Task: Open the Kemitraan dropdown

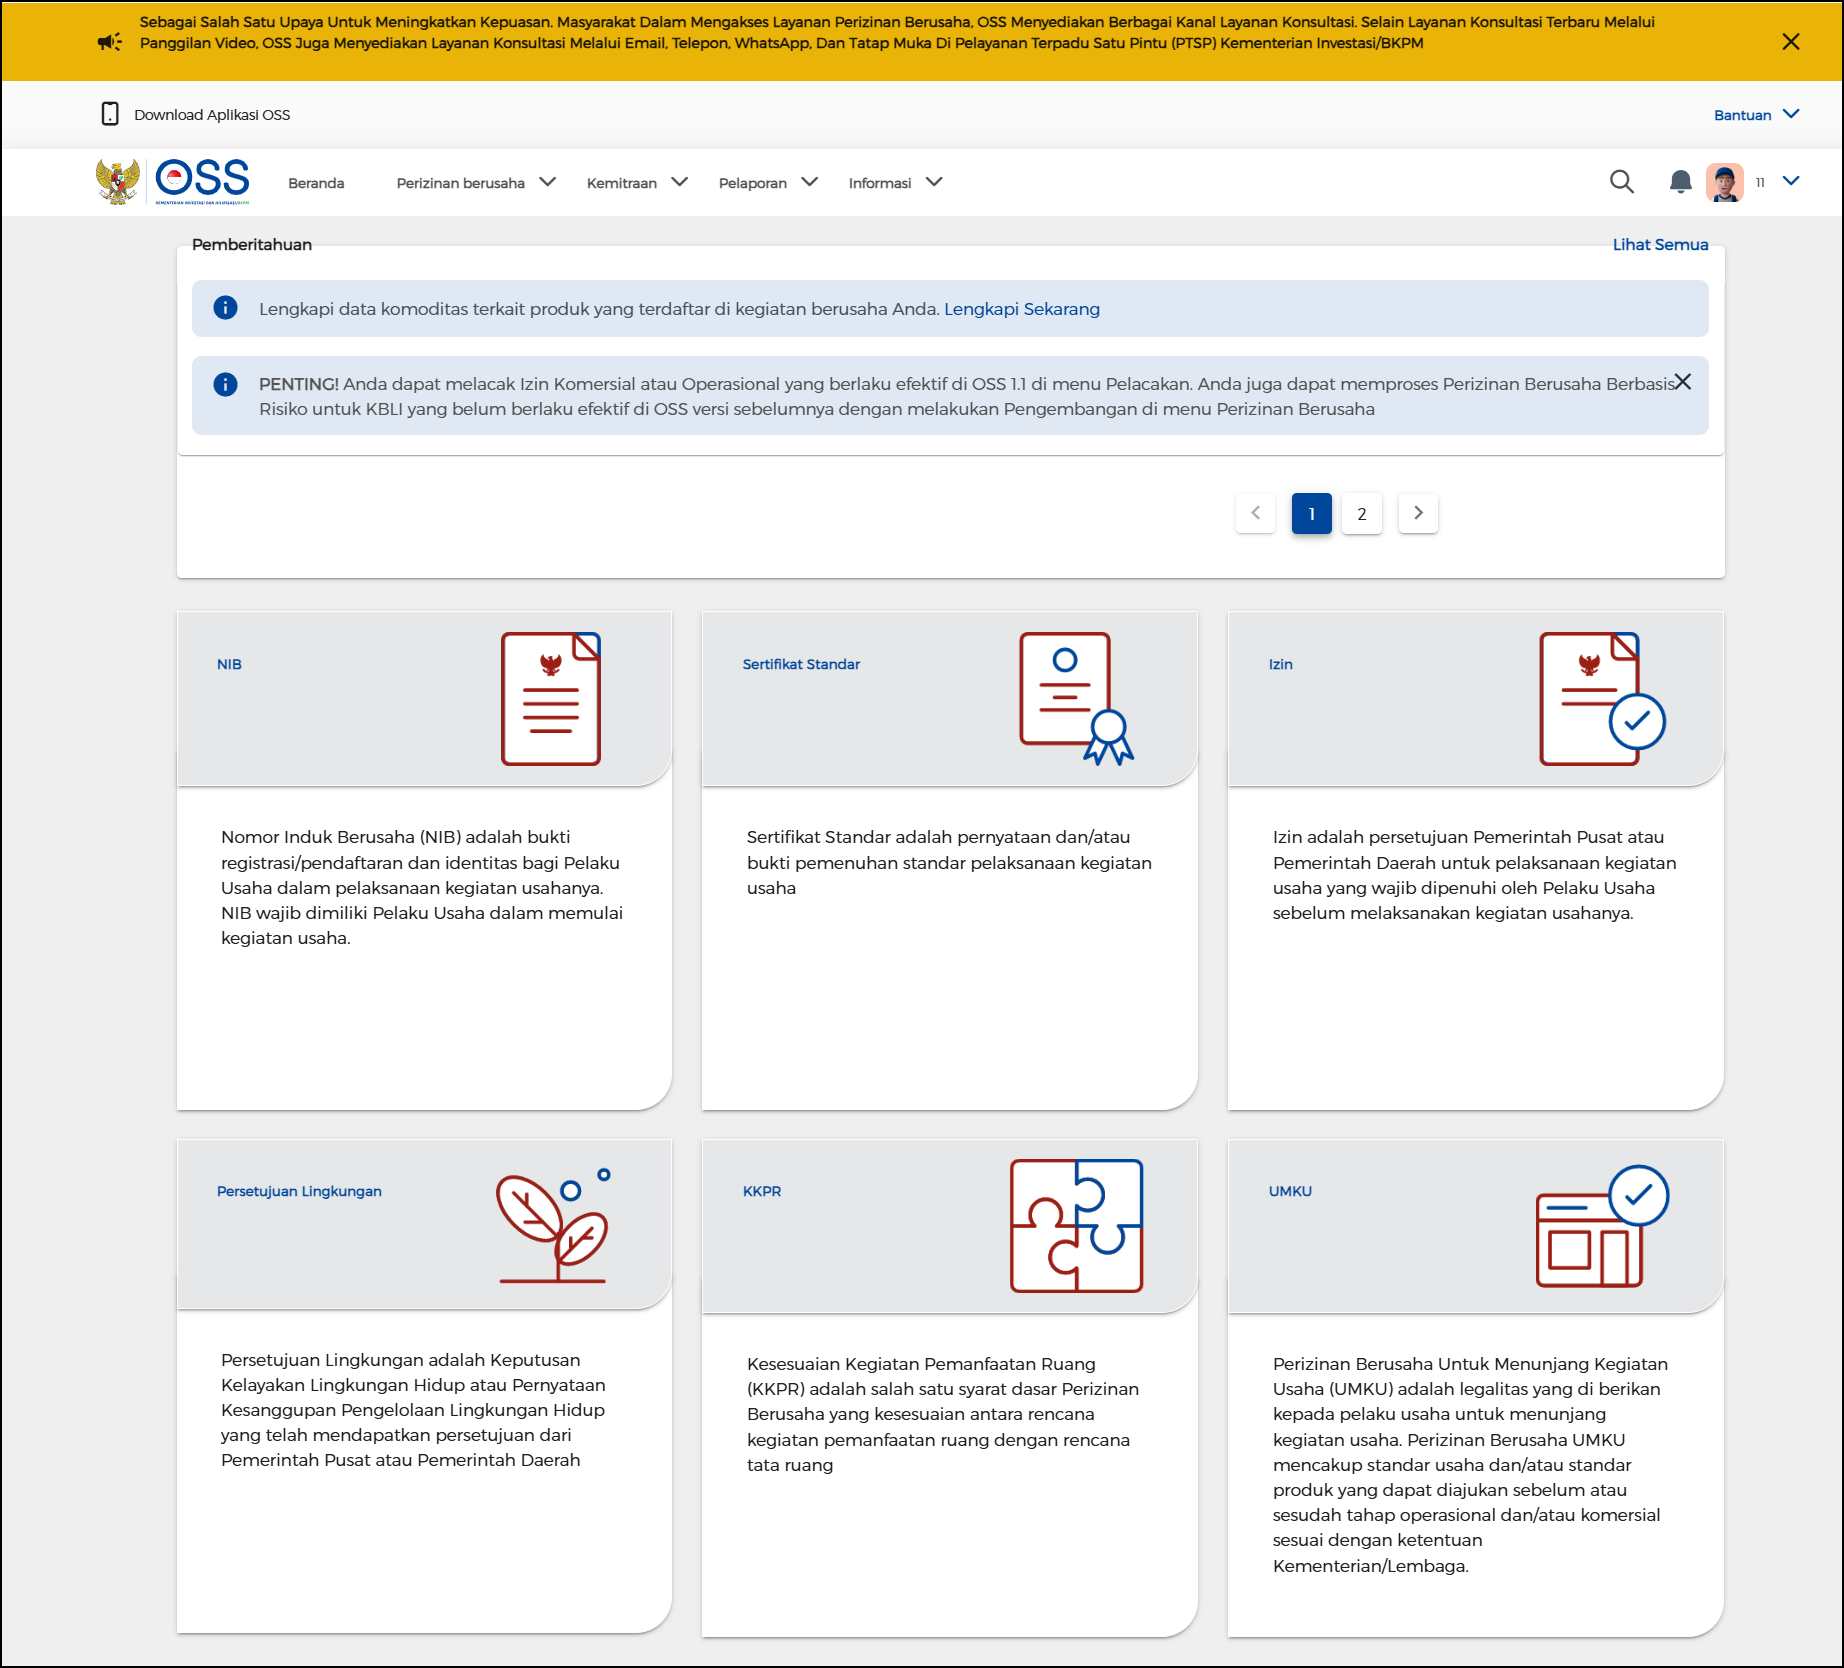Action: coord(636,183)
